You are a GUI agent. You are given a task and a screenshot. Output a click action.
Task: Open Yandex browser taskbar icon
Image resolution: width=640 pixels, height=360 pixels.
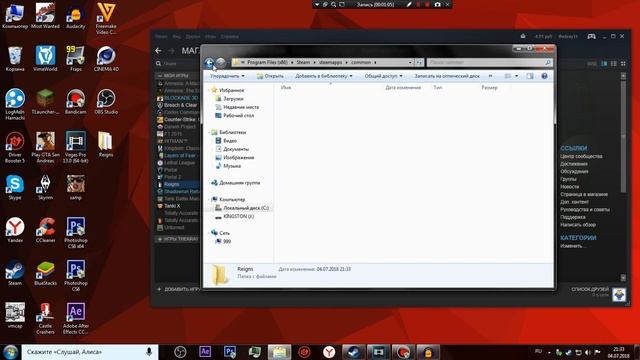(329, 351)
